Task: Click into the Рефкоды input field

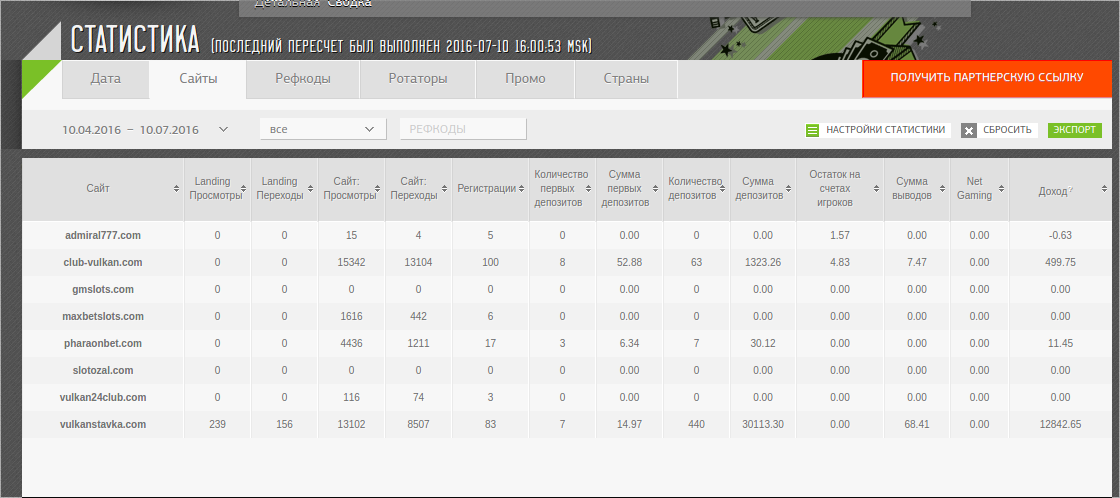Action: [x=463, y=129]
